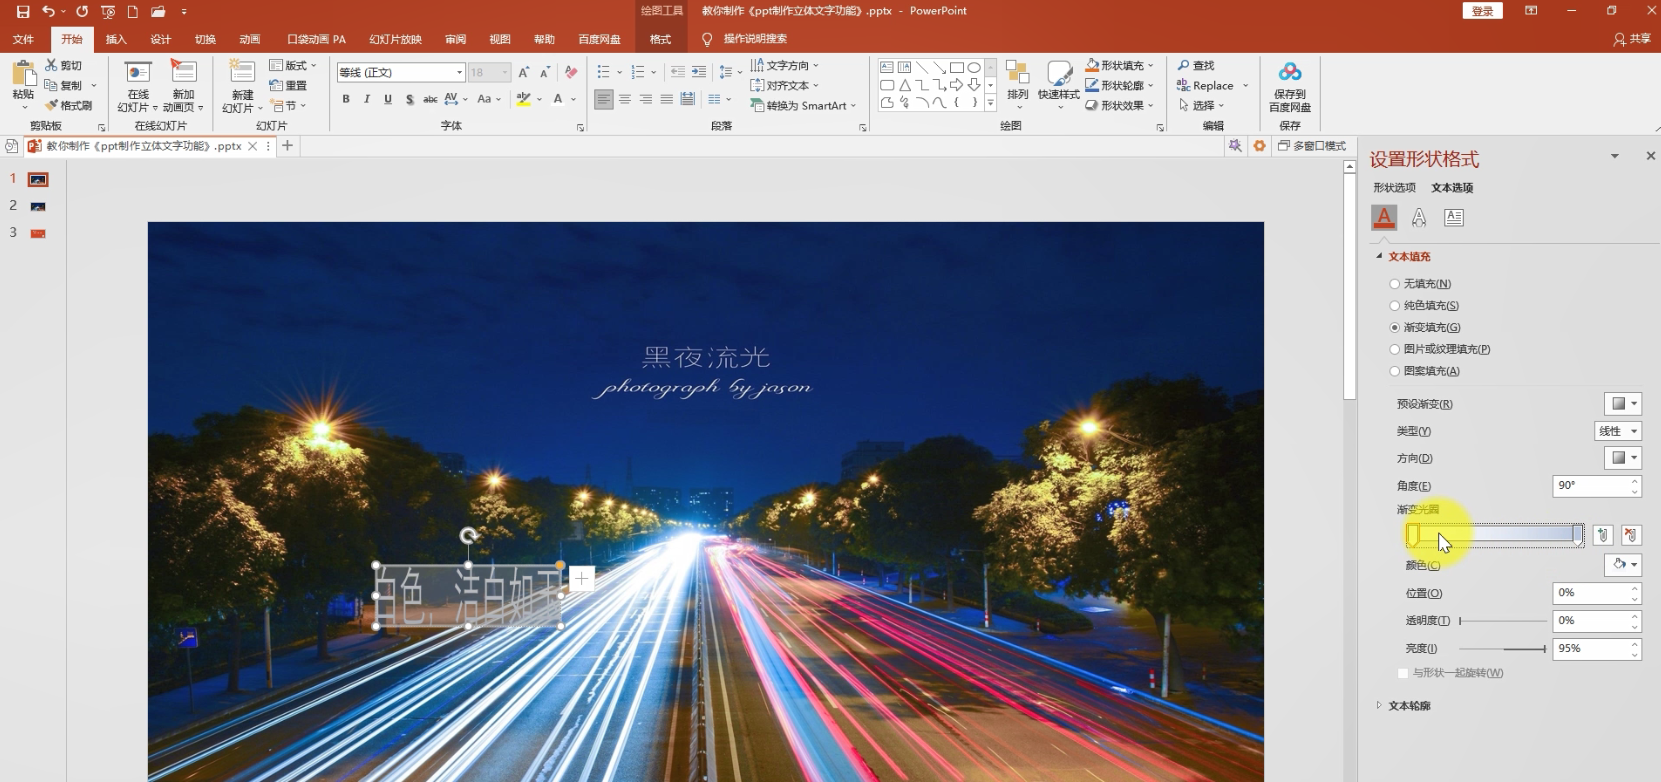The width and height of the screenshot is (1661, 782).
Task: Decrease font size
Action: (545, 72)
